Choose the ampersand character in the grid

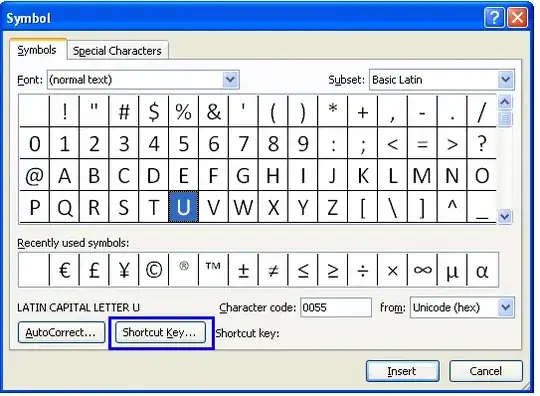214,112
